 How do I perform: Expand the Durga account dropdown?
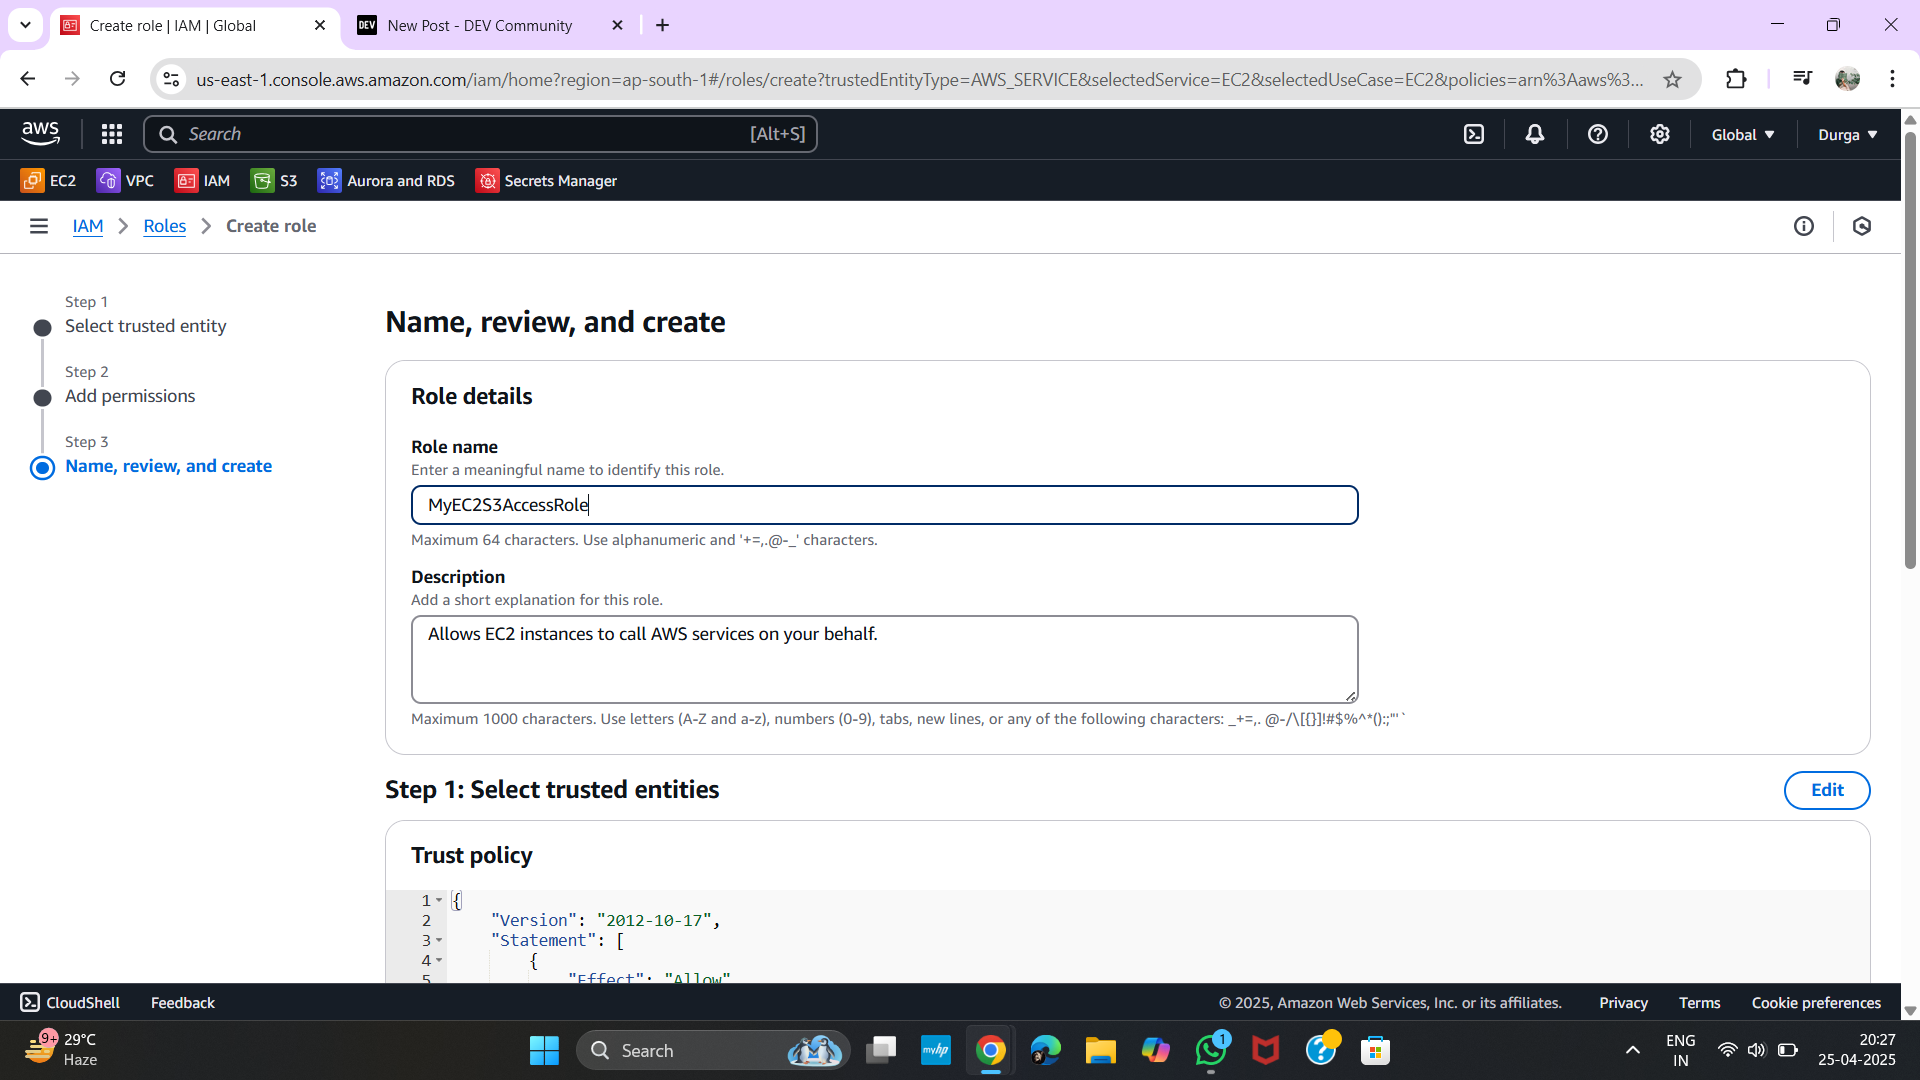pos(1848,134)
